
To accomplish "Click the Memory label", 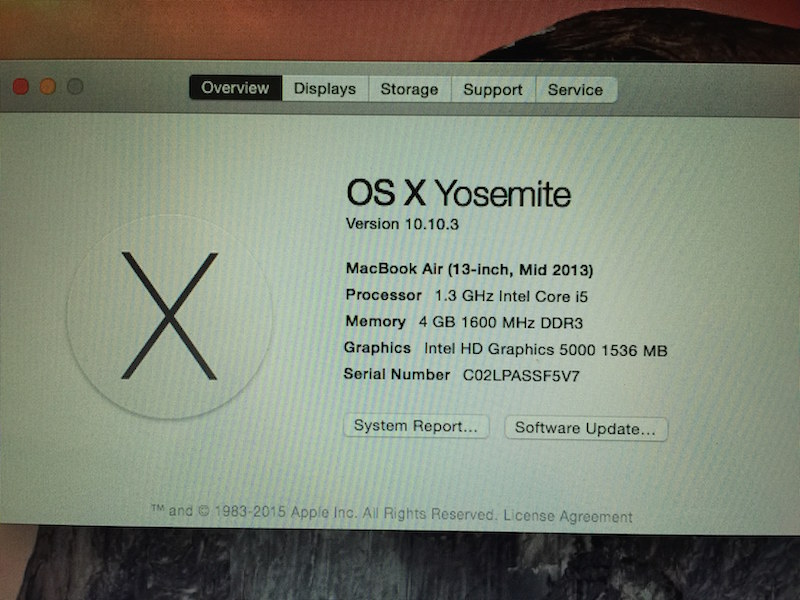I will [x=376, y=321].
